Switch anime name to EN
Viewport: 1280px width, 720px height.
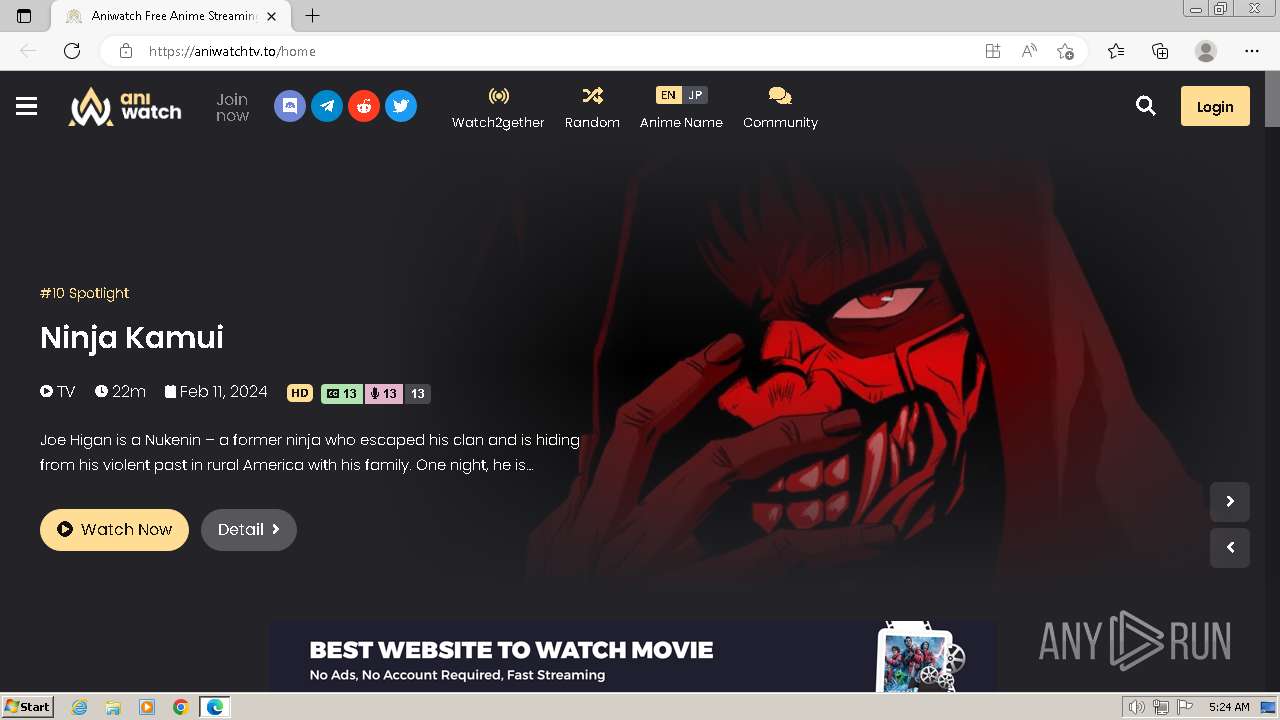coord(668,95)
